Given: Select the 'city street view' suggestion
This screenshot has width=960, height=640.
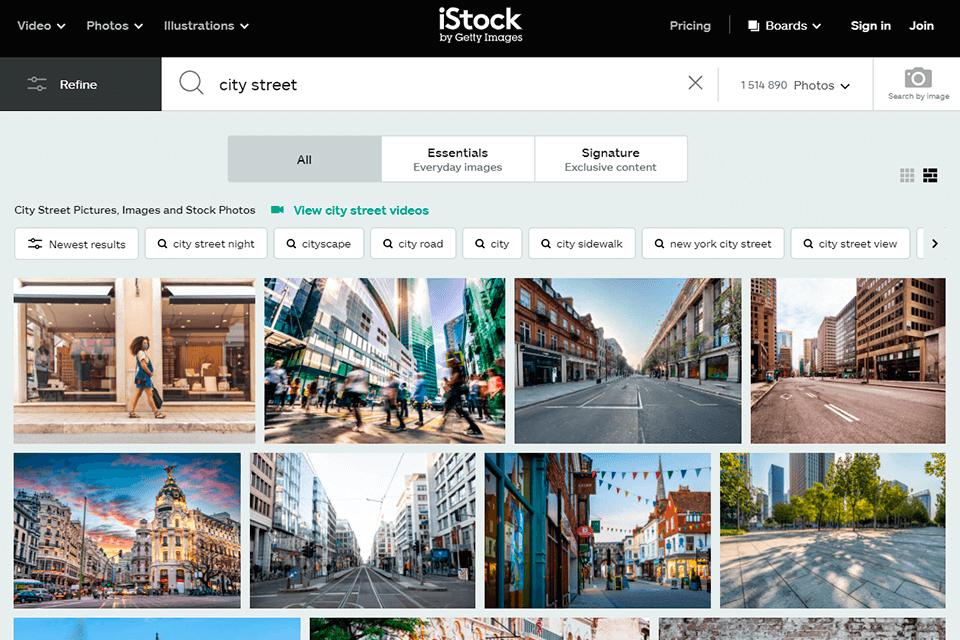Looking at the screenshot, I should coord(850,244).
